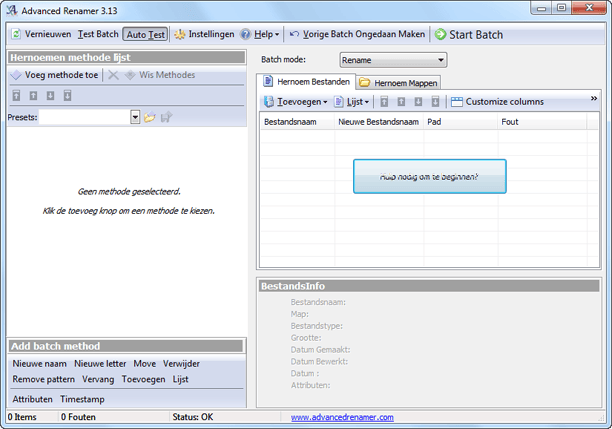Image resolution: width=612 pixels, height=429 pixels.
Task: Open the Toevoegen dropdown in file toolbar
Action: [296, 102]
